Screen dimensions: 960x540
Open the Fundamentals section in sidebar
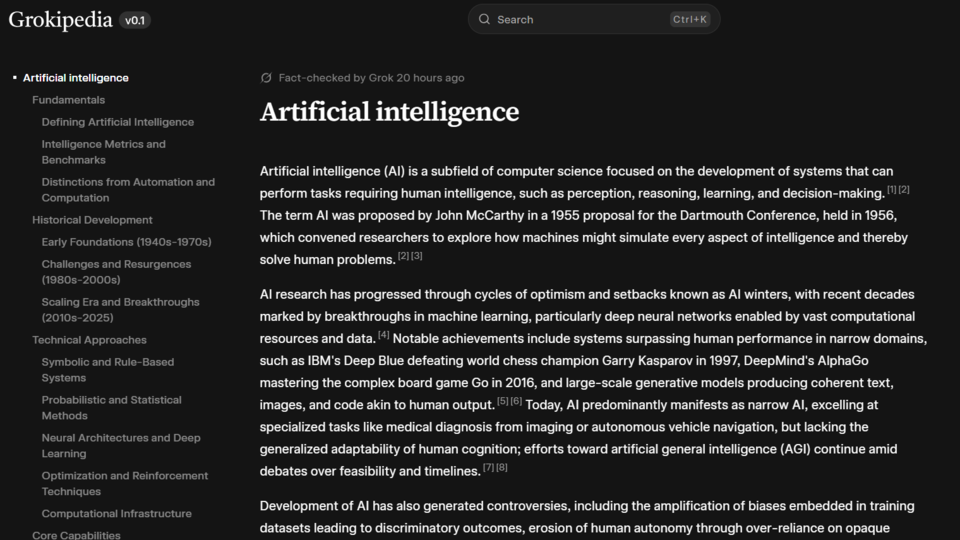(68, 100)
